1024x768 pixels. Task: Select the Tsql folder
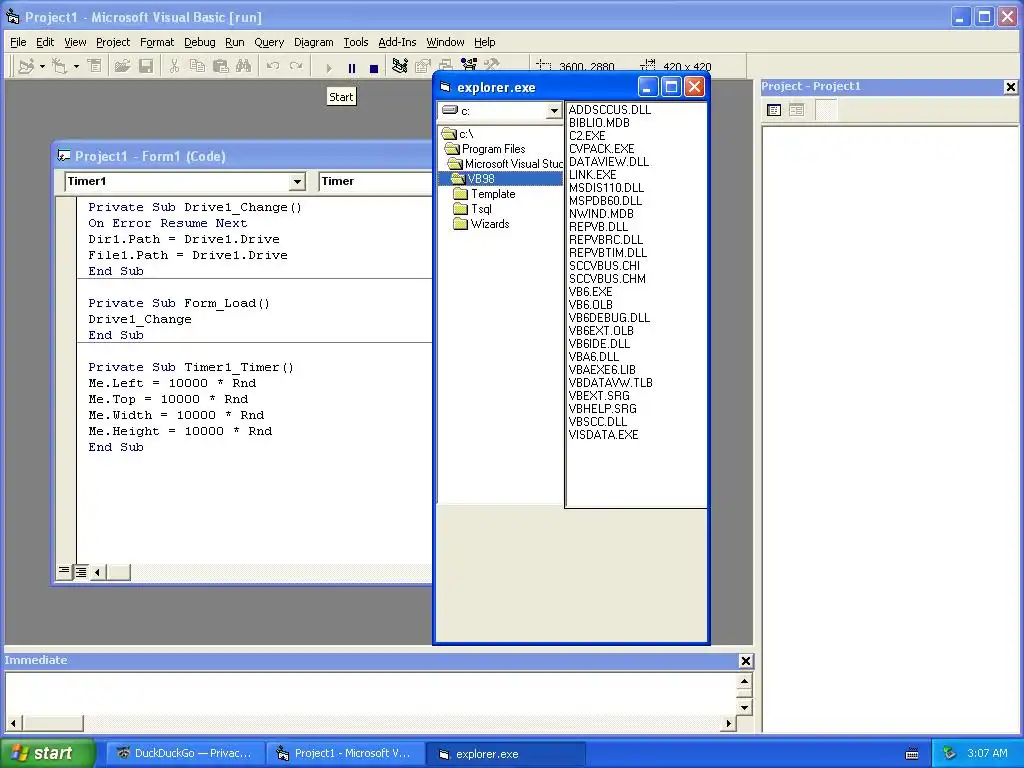tap(472, 209)
